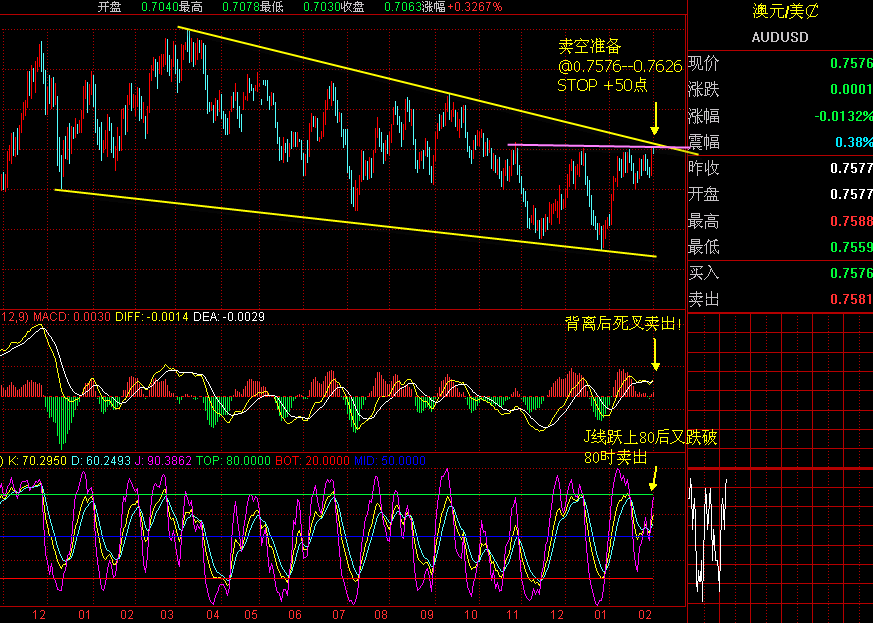Click the 卖空准备 chart annotation
873x623 pixels.
click(589, 46)
